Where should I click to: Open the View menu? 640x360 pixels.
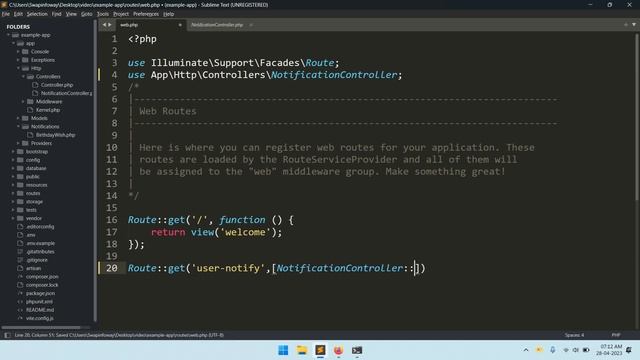coord(71,14)
